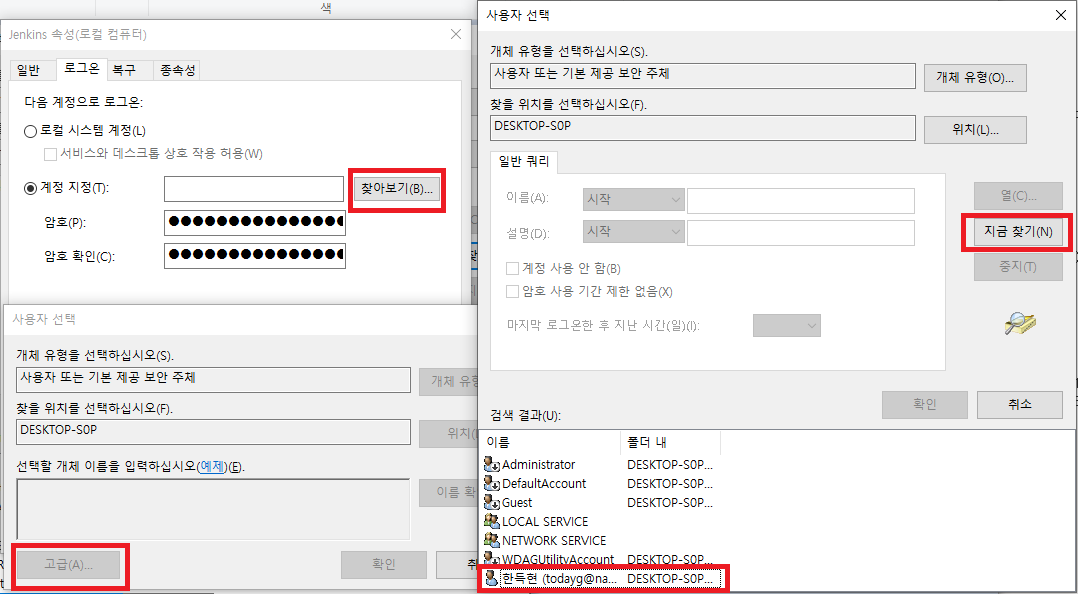Viewport: 1078px width, 595px height.
Task: Click 이름 확인 button in small dialog
Action: pyautogui.click(x=450, y=493)
